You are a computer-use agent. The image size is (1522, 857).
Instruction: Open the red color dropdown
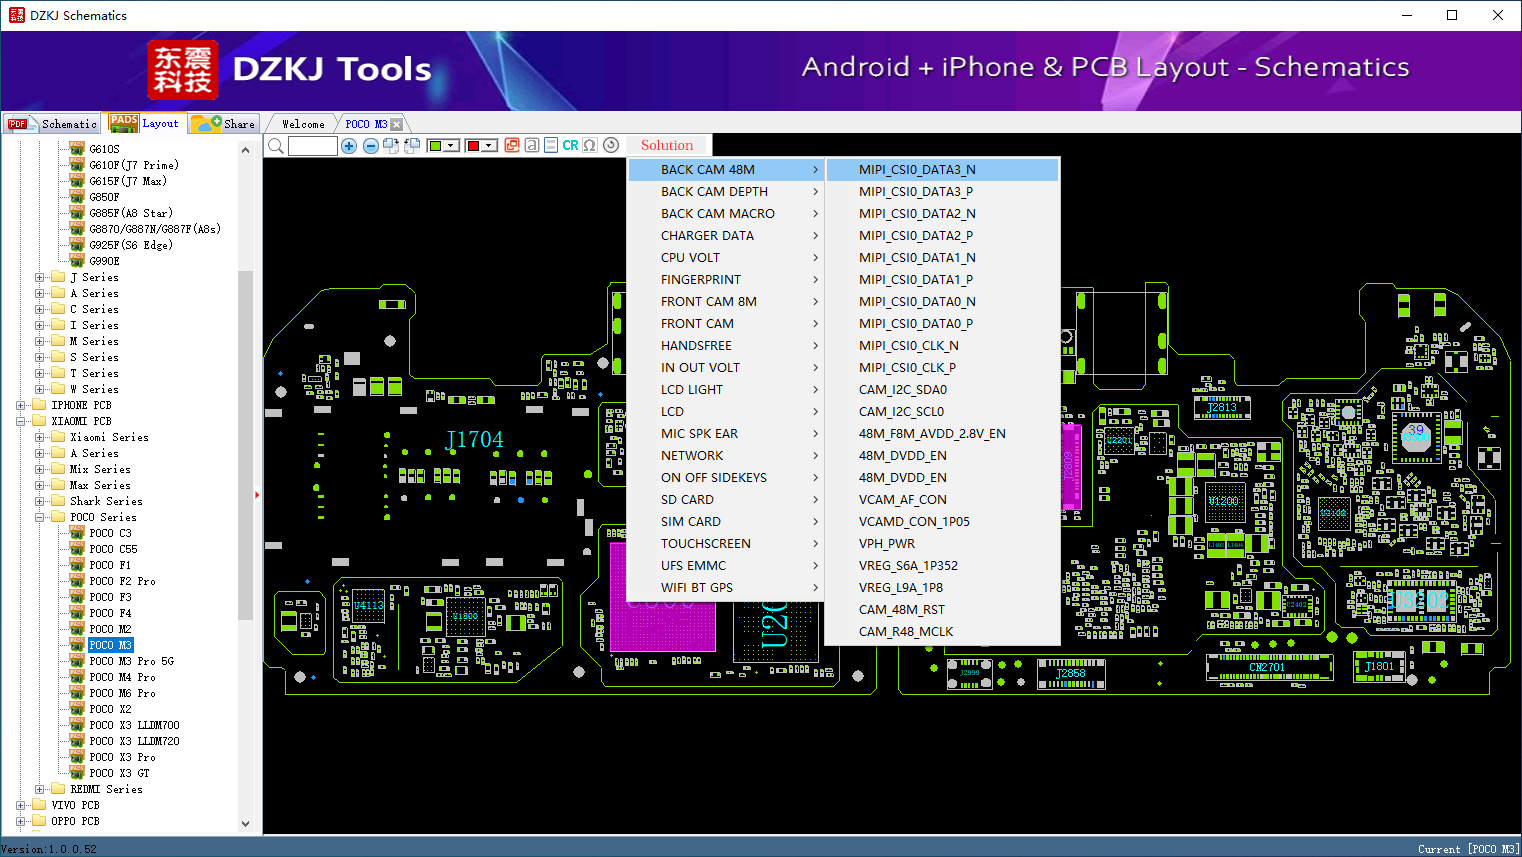[481, 146]
